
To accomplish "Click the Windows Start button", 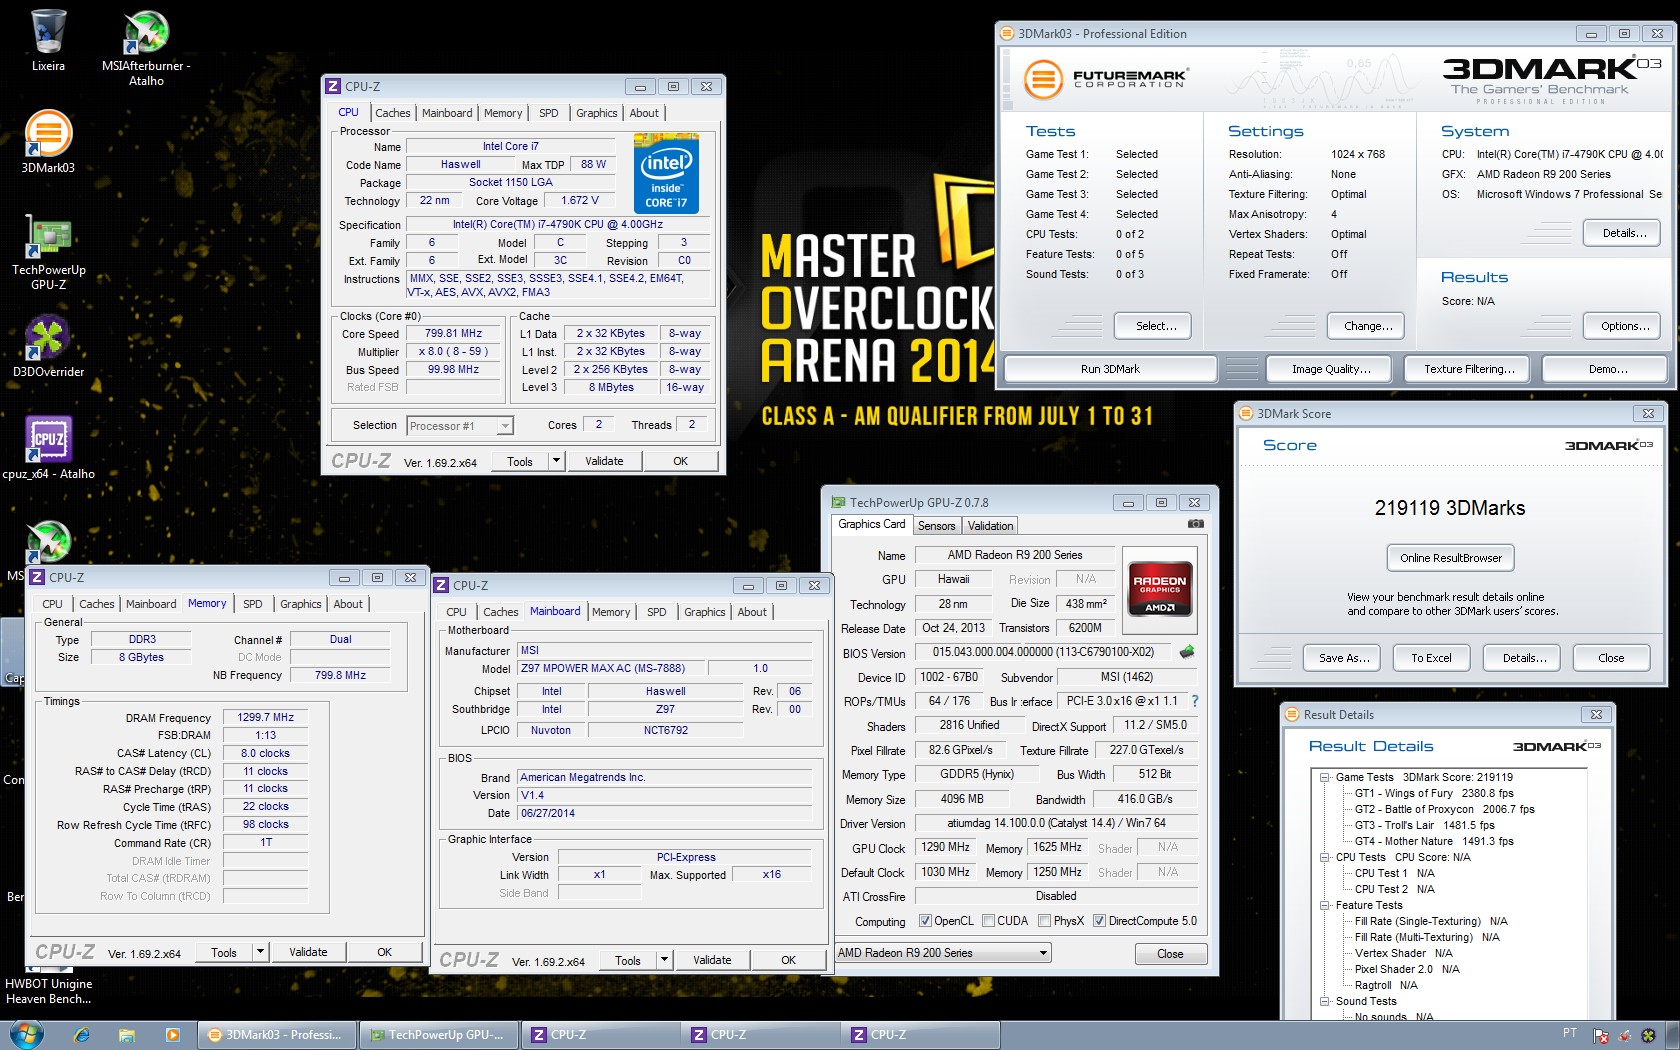I will (x=25, y=1034).
